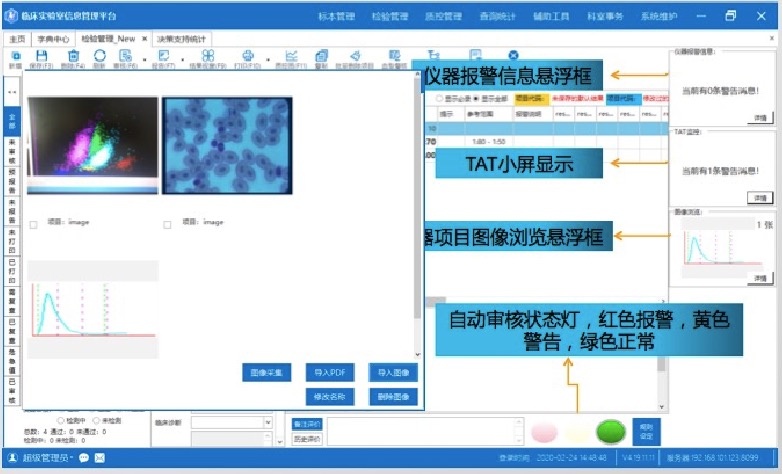
Task: Click the 图像采集 button
Action: tap(266, 373)
